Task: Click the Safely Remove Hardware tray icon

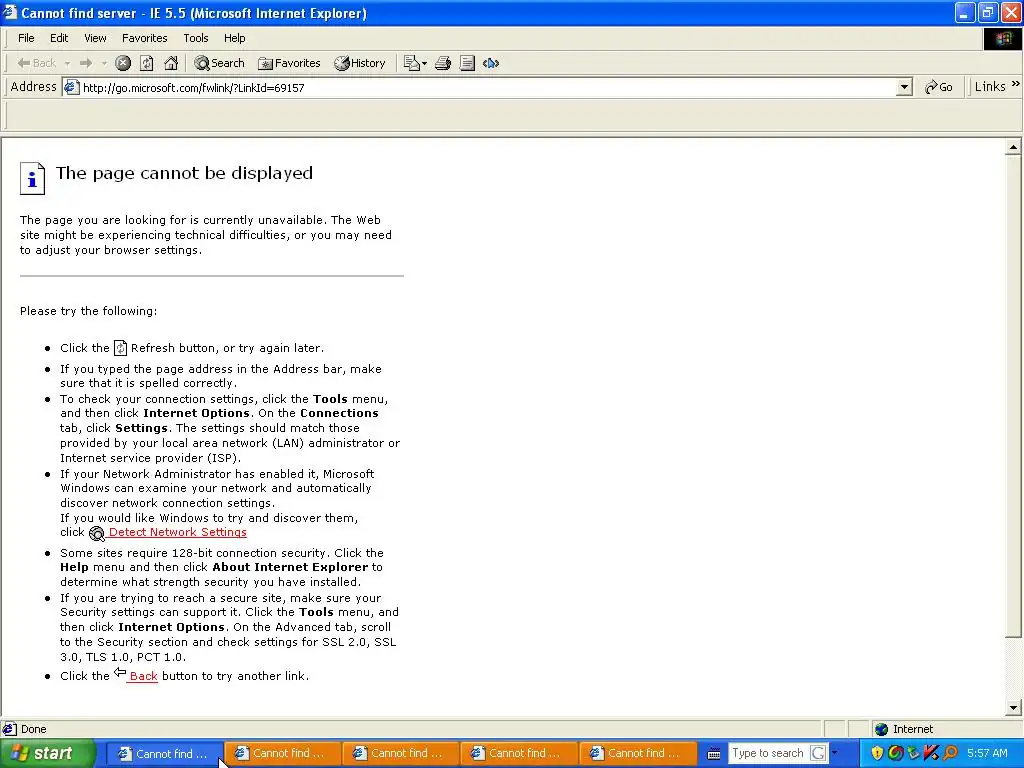Action: tap(914, 754)
